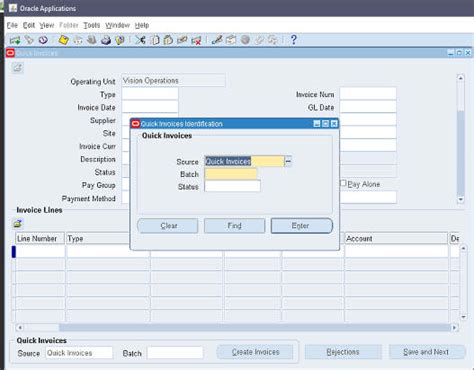
Task: Click the lines scrollbar right arrow
Action: coord(454,328)
